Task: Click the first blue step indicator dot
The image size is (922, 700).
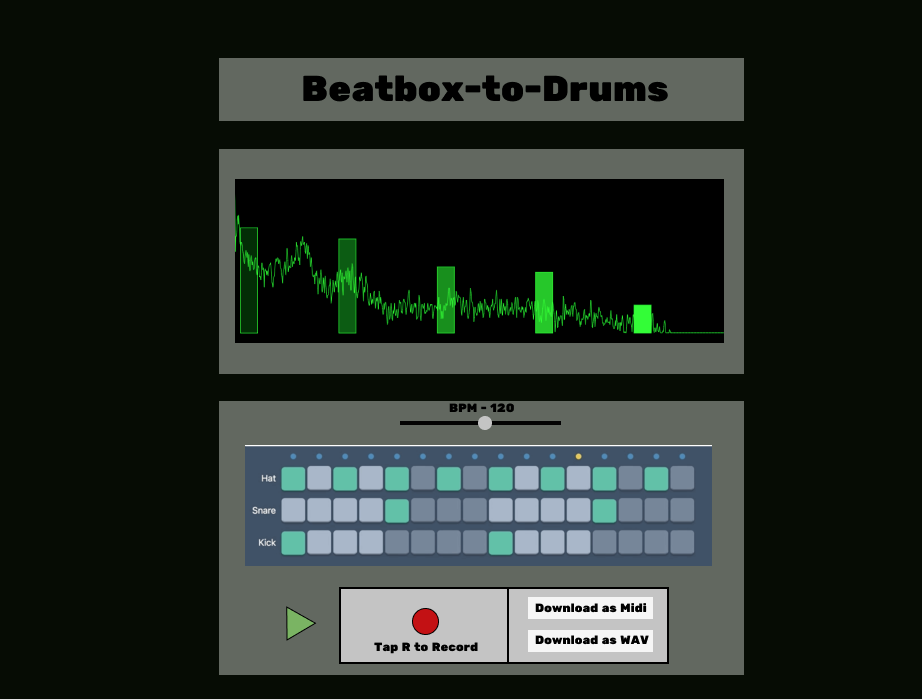Action: coord(293,456)
